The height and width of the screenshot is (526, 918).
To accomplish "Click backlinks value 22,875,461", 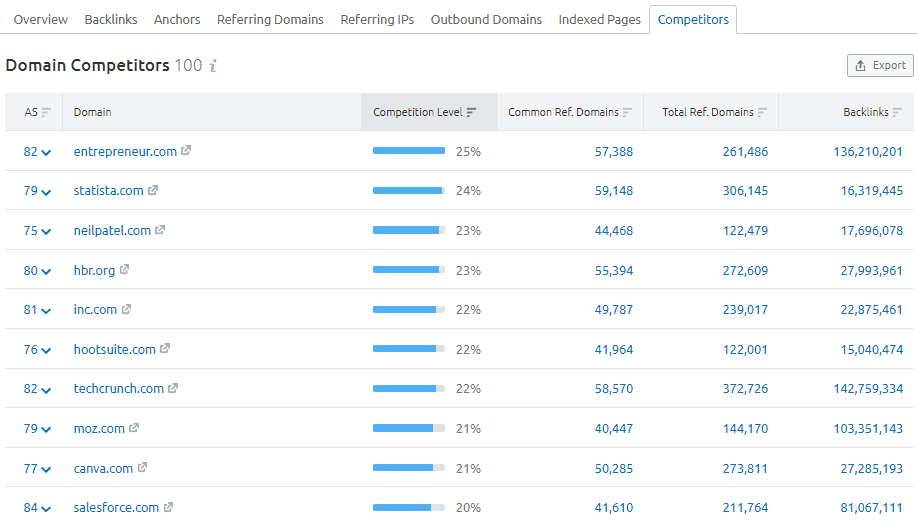I will (872, 310).
